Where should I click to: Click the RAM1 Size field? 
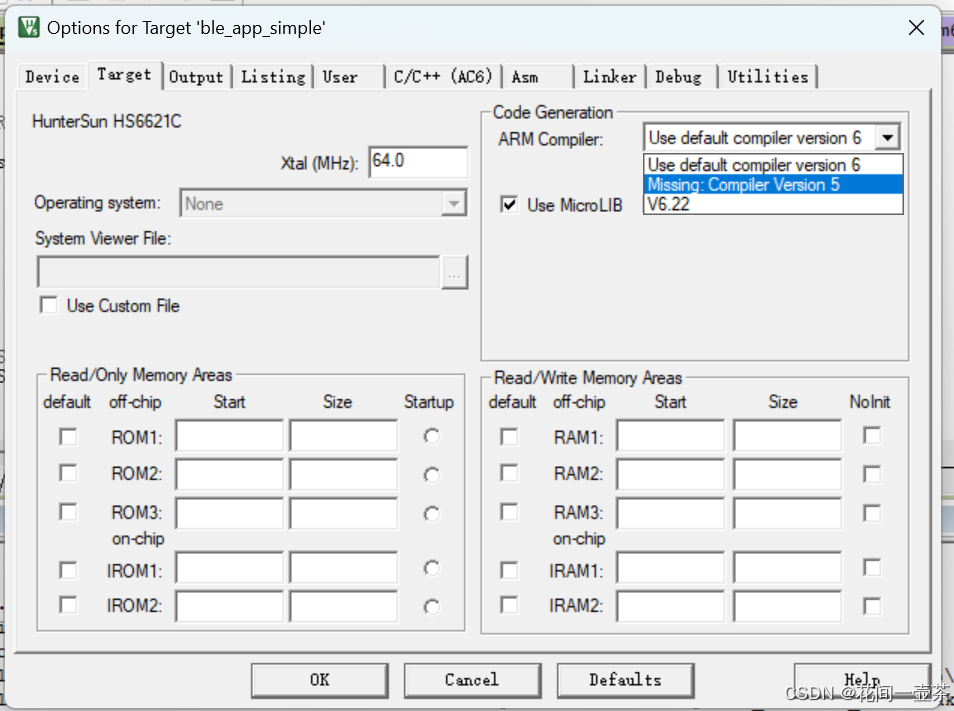coord(787,435)
